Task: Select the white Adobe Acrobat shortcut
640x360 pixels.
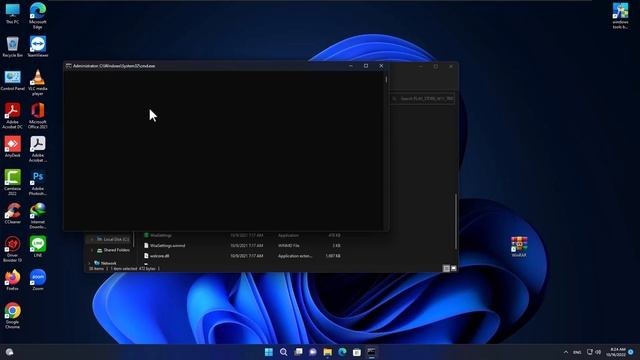Action: click(38, 149)
